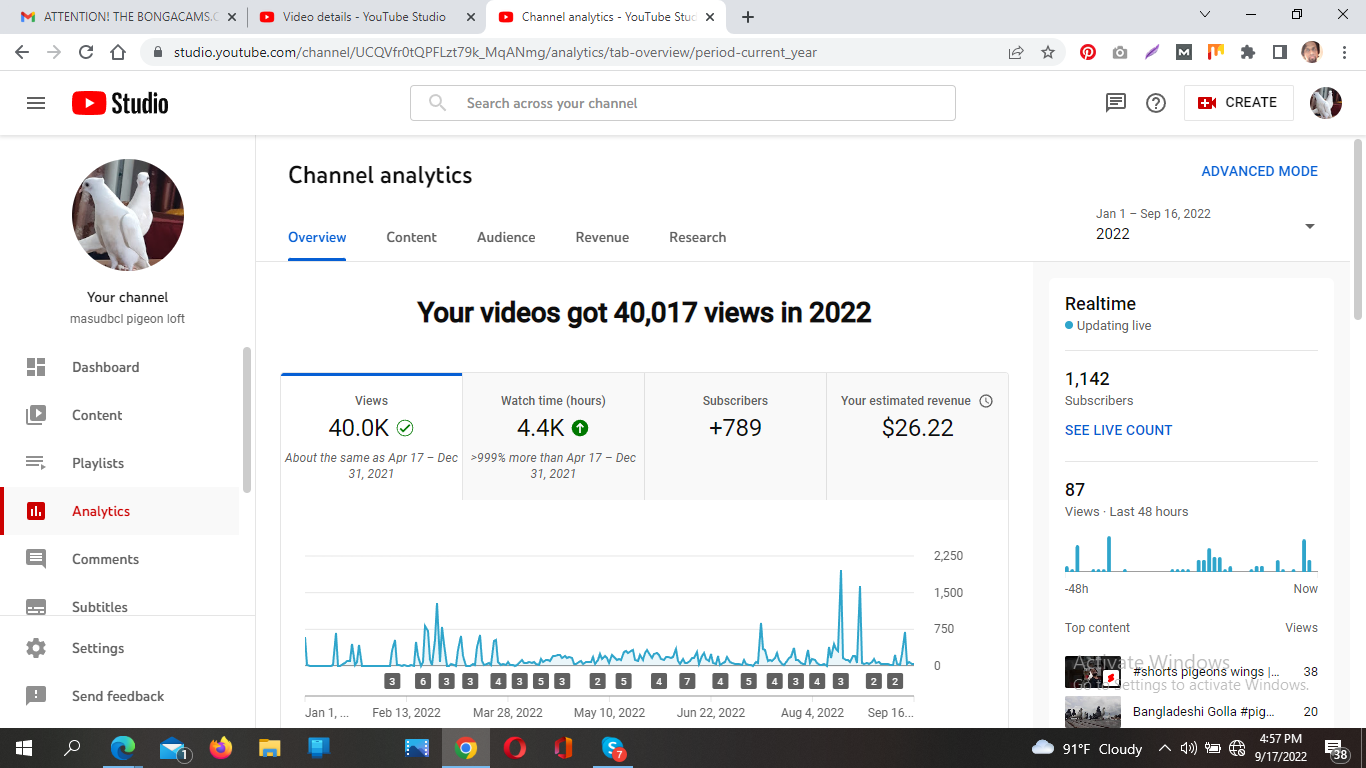Open the Chrome profile avatar in toolbar
1366x768 pixels.
[x=1311, y=52]
